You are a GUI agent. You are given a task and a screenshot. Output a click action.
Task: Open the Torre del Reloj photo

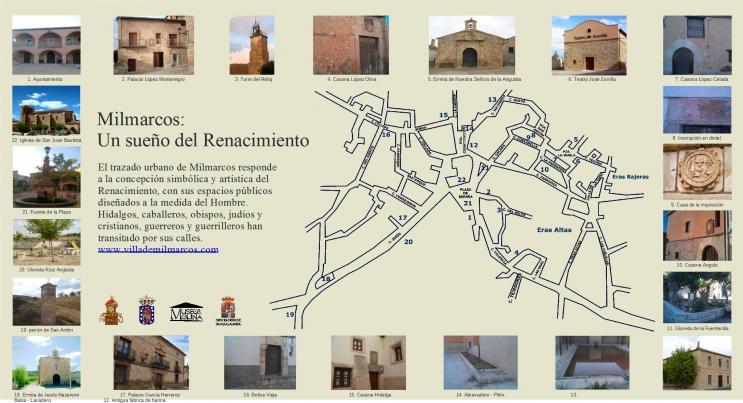pyautogui.click(x=251, y=45)
